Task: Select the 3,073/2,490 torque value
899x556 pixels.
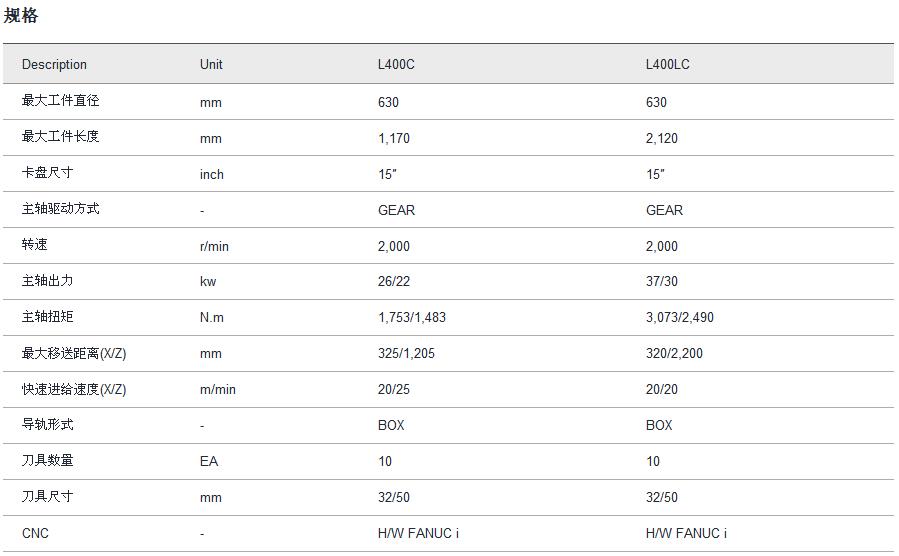Action: [680, 318]
